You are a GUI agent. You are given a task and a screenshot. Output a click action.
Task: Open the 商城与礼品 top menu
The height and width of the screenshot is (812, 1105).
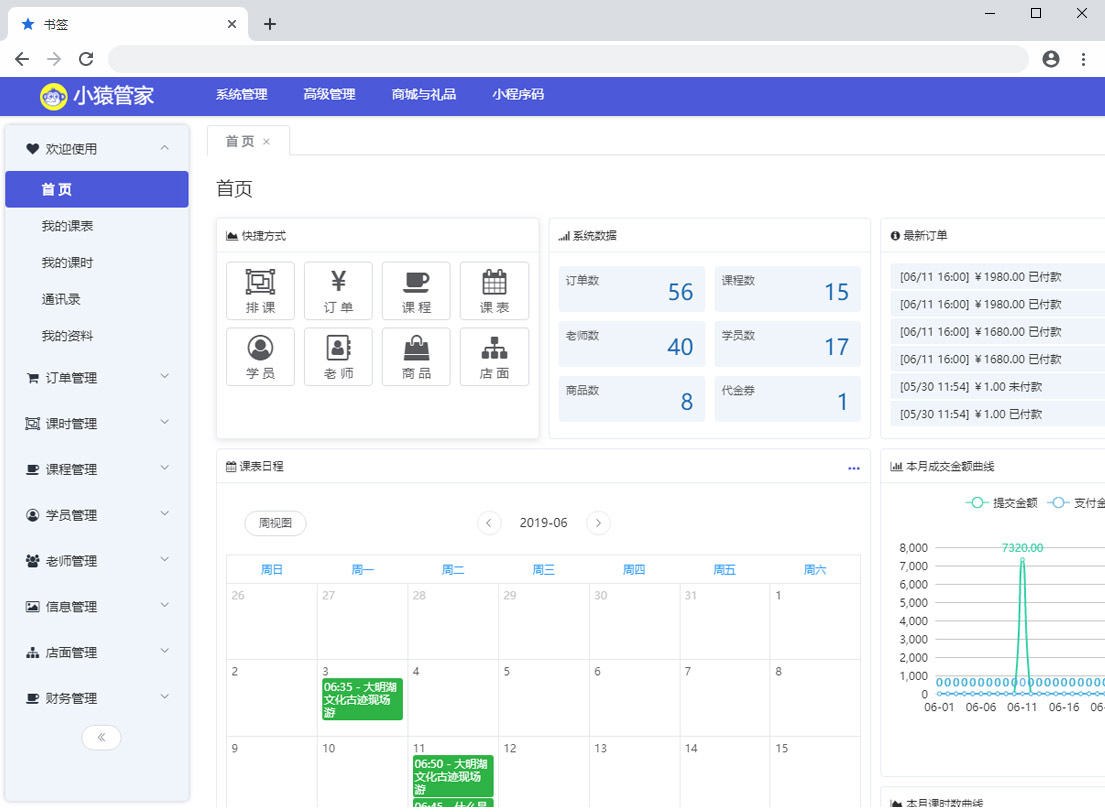coord(424,94)
